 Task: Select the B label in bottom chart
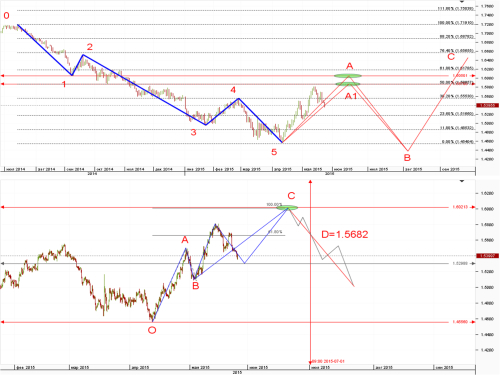pyautogui.click(x=196, y=286)
